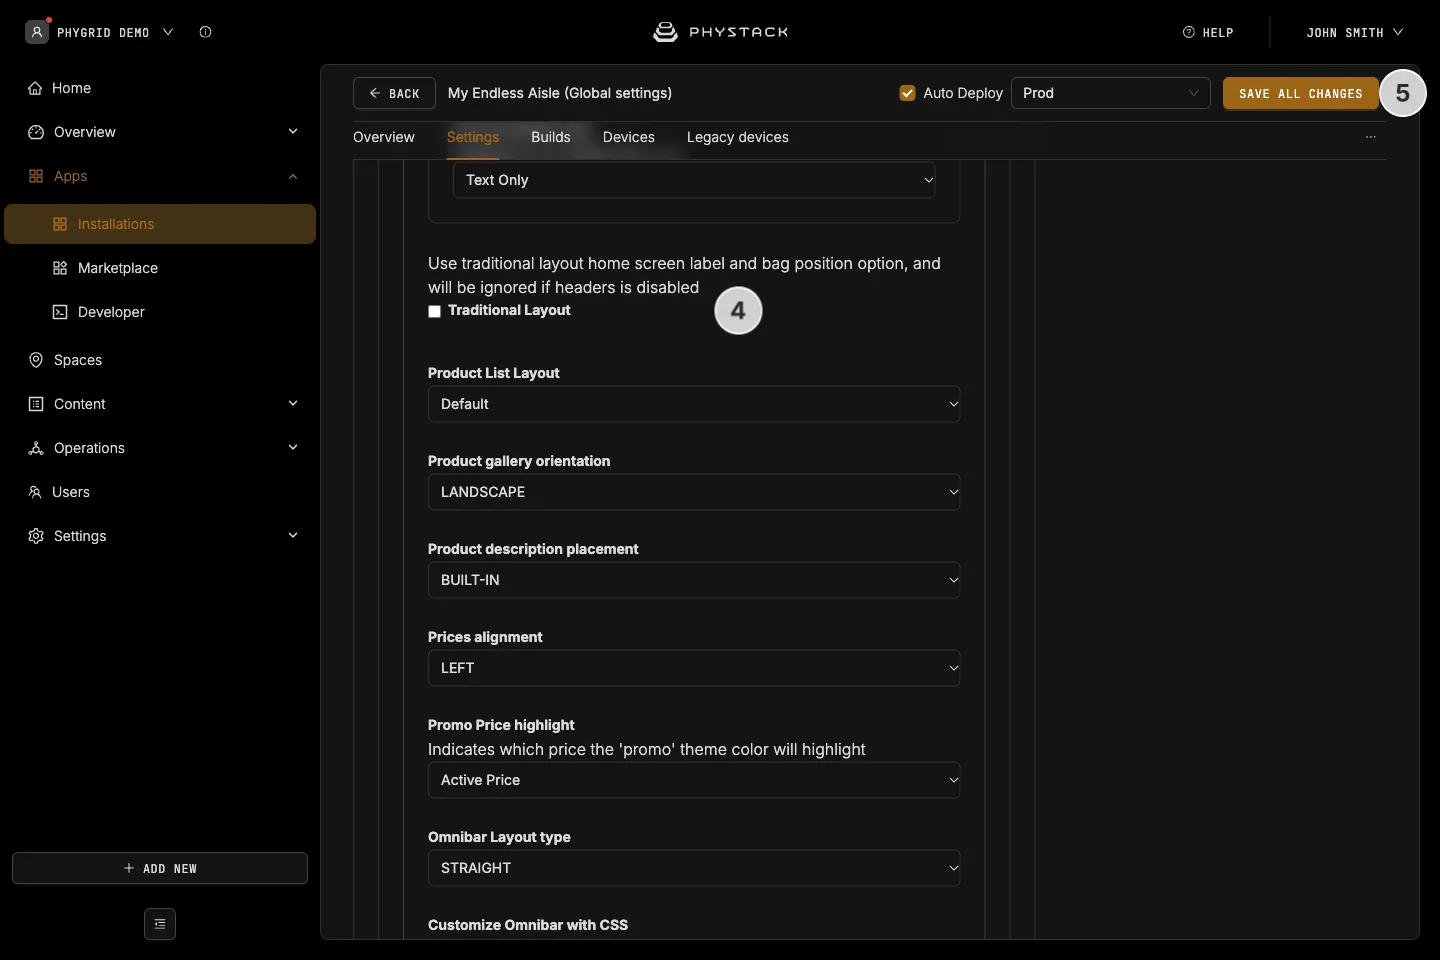Click the Developer terminal icon
The width and height of the screenshot is (1440, 960).
click(x=60, y=312)
